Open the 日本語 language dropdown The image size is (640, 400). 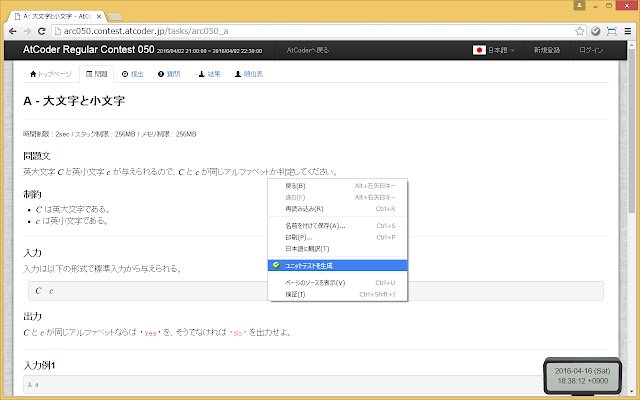pyautogui.click(x=502, y=50)
